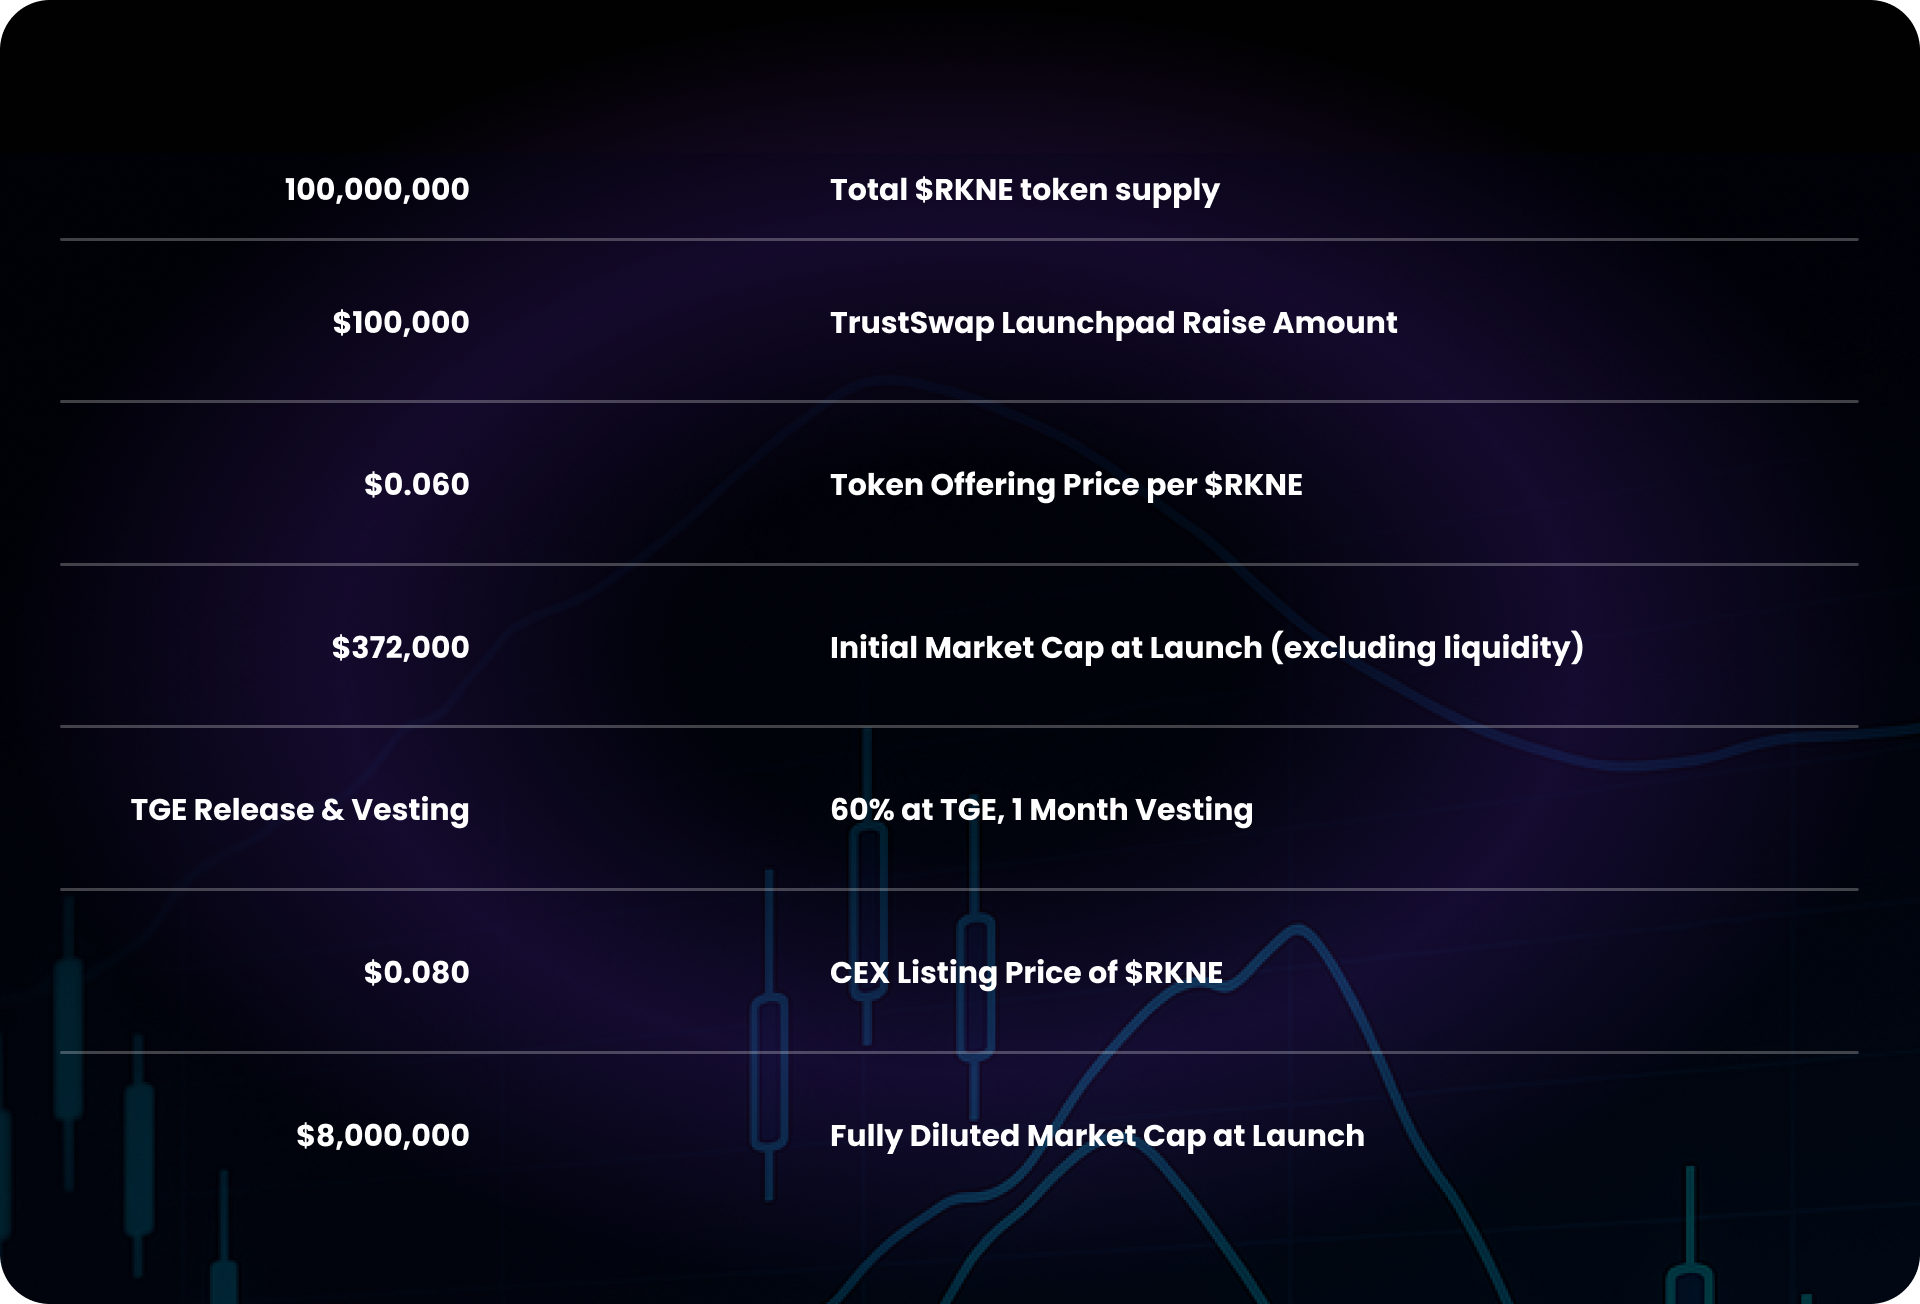Click the $RKNE ticker in the offering price row
The image size is (1920, 1304).
[1253, 485]
